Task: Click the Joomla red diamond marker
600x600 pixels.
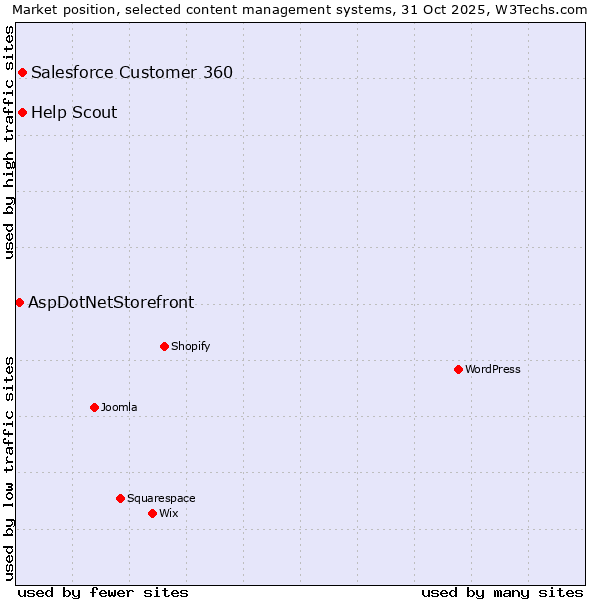Action: tap(94, 407)
